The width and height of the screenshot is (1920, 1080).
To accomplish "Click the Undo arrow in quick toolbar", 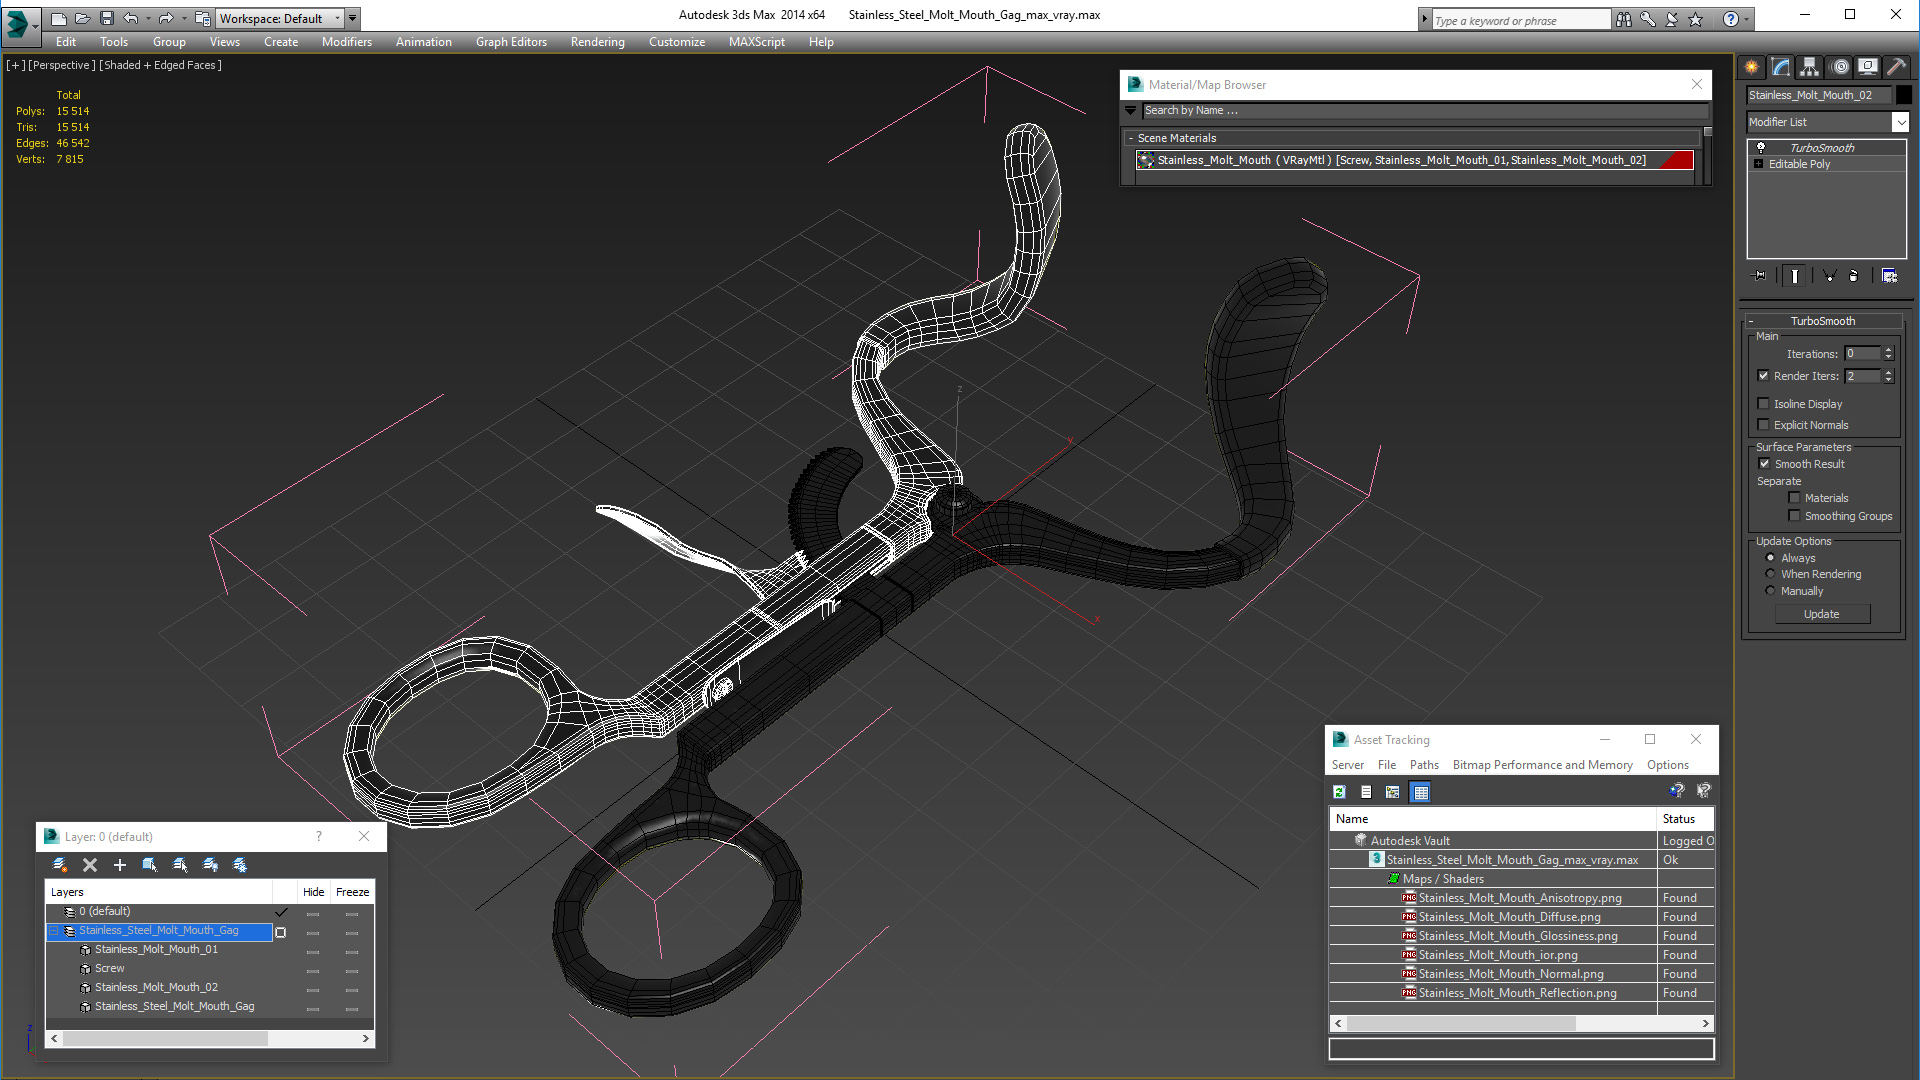I will pos(131,18).
